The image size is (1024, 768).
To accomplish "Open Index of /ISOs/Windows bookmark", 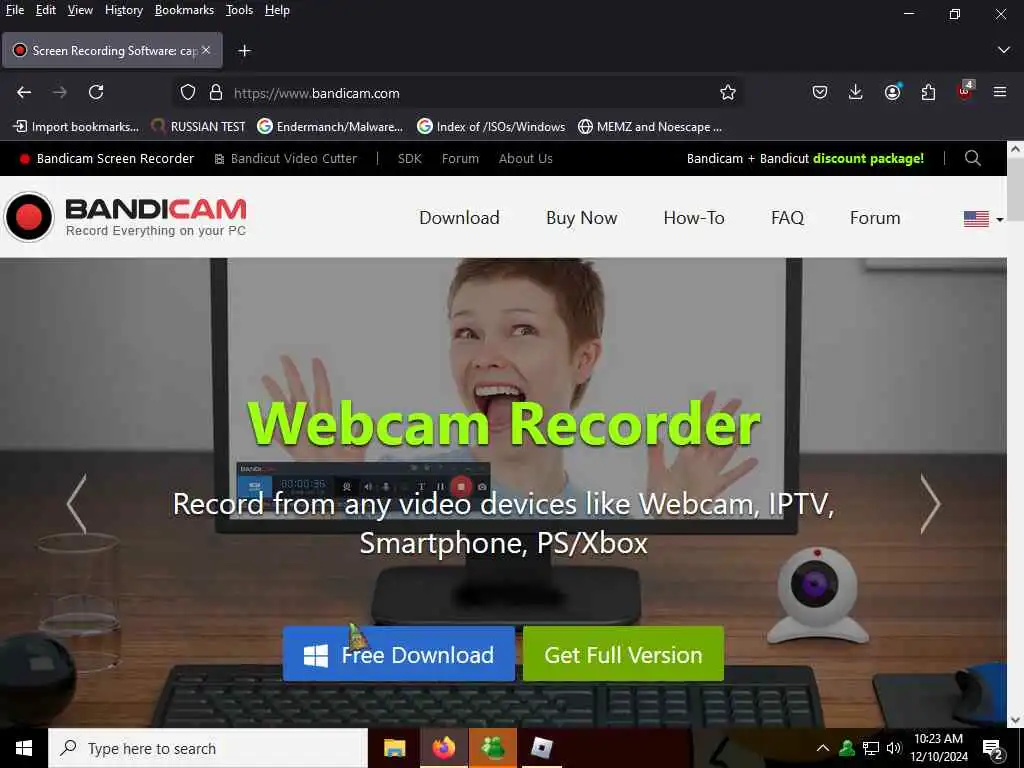I will (x=491, y=127).
